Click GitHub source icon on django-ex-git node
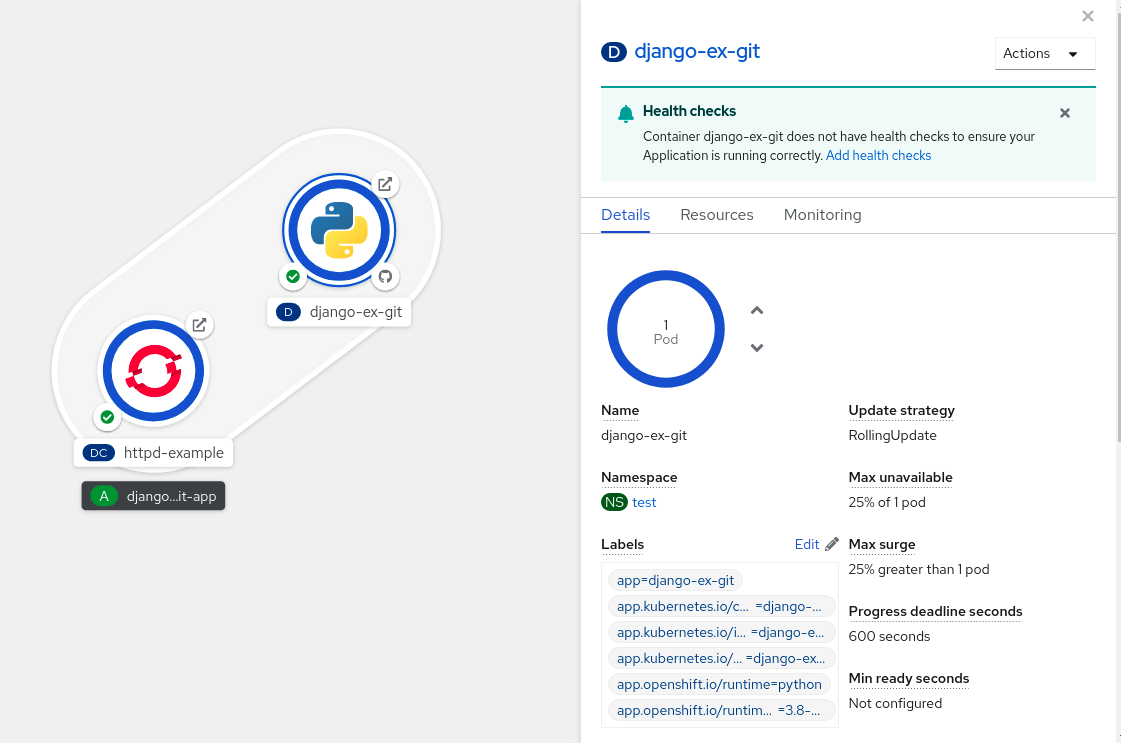 pos(385,276)
